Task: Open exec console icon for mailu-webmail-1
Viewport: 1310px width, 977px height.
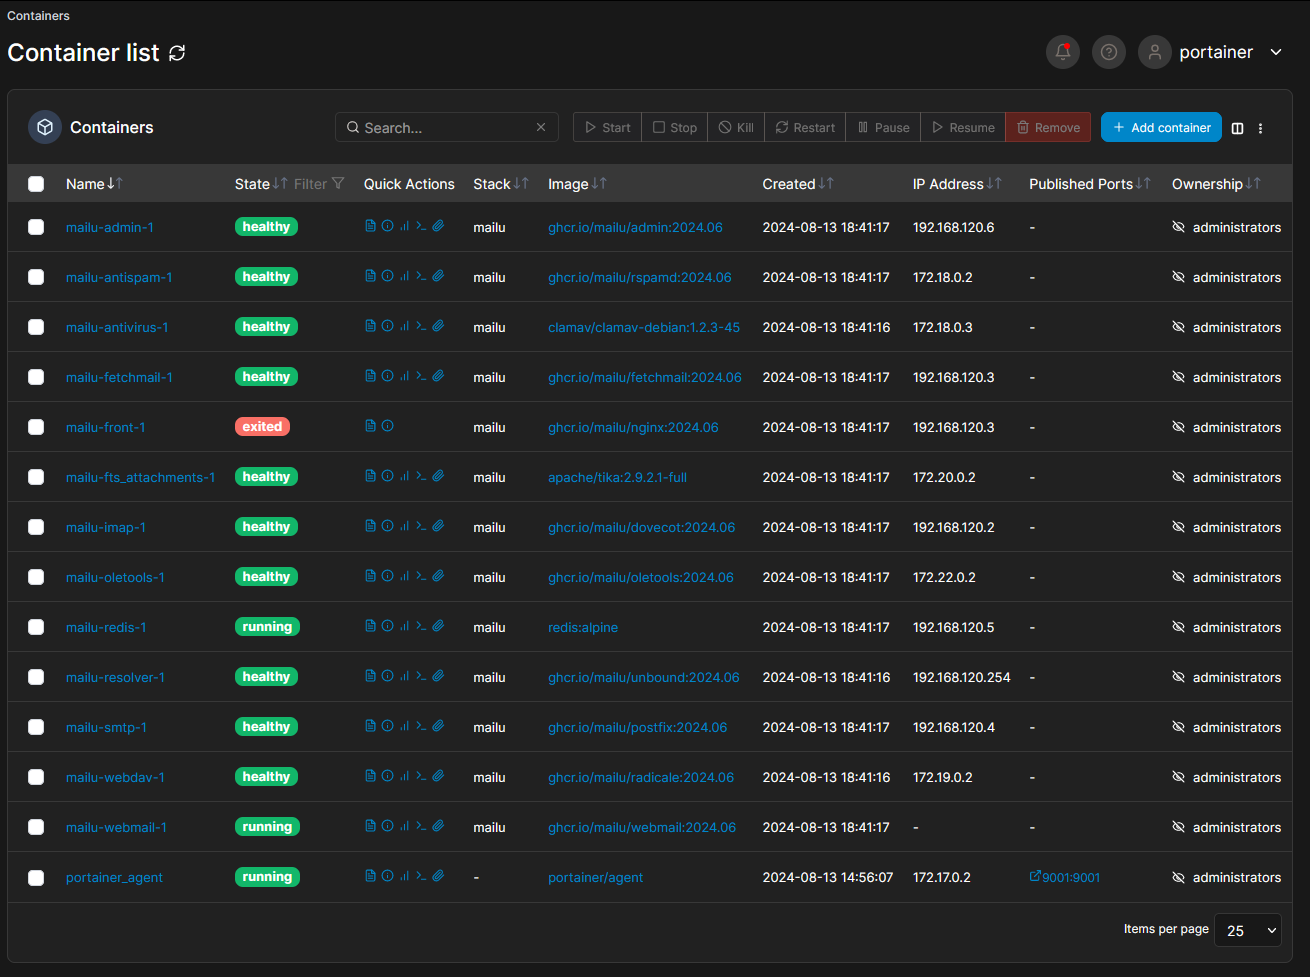Action: pos(421,826)
